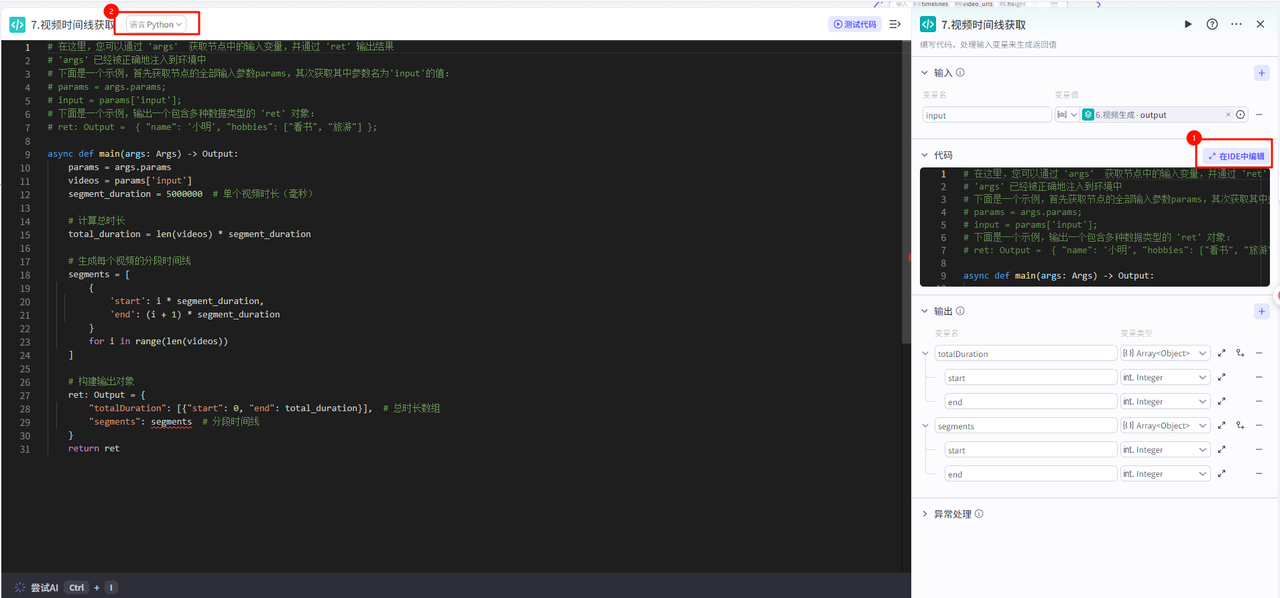Add a new output variable with plus icon
1280x598 pixels.
[x=1261, y=312]
